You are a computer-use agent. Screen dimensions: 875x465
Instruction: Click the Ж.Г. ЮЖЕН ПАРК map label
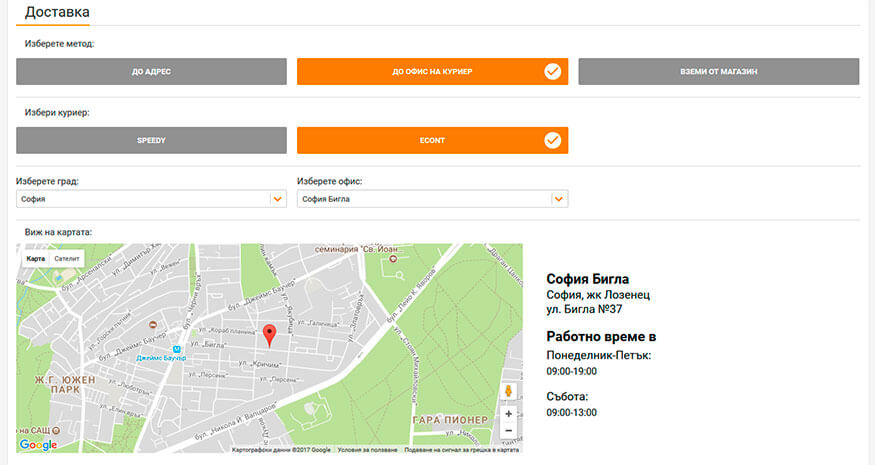[x=65, y=385]
